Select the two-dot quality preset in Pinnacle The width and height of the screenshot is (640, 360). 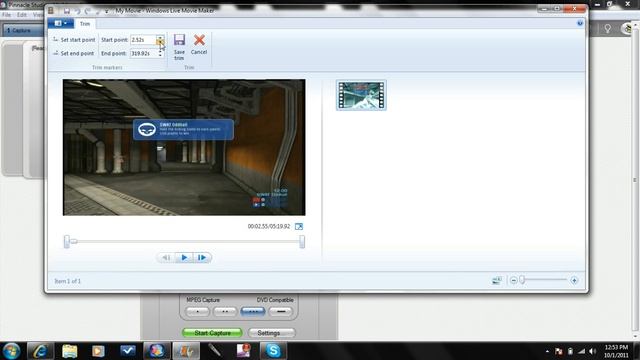click(x=224, y=311)
